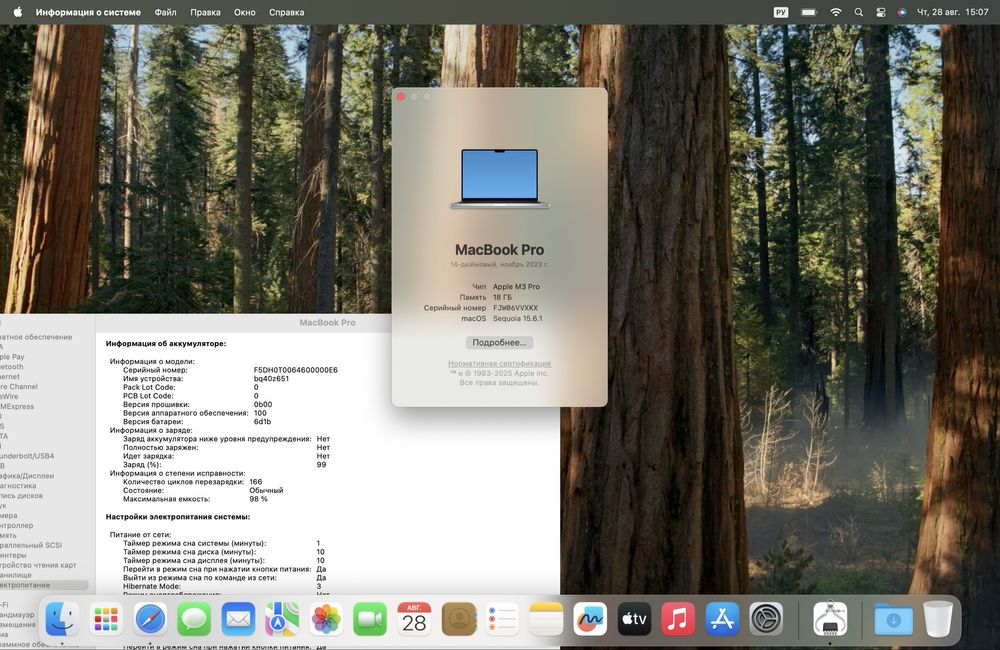
Task: Open System Settings from the Dock
Action: point(766,619)
